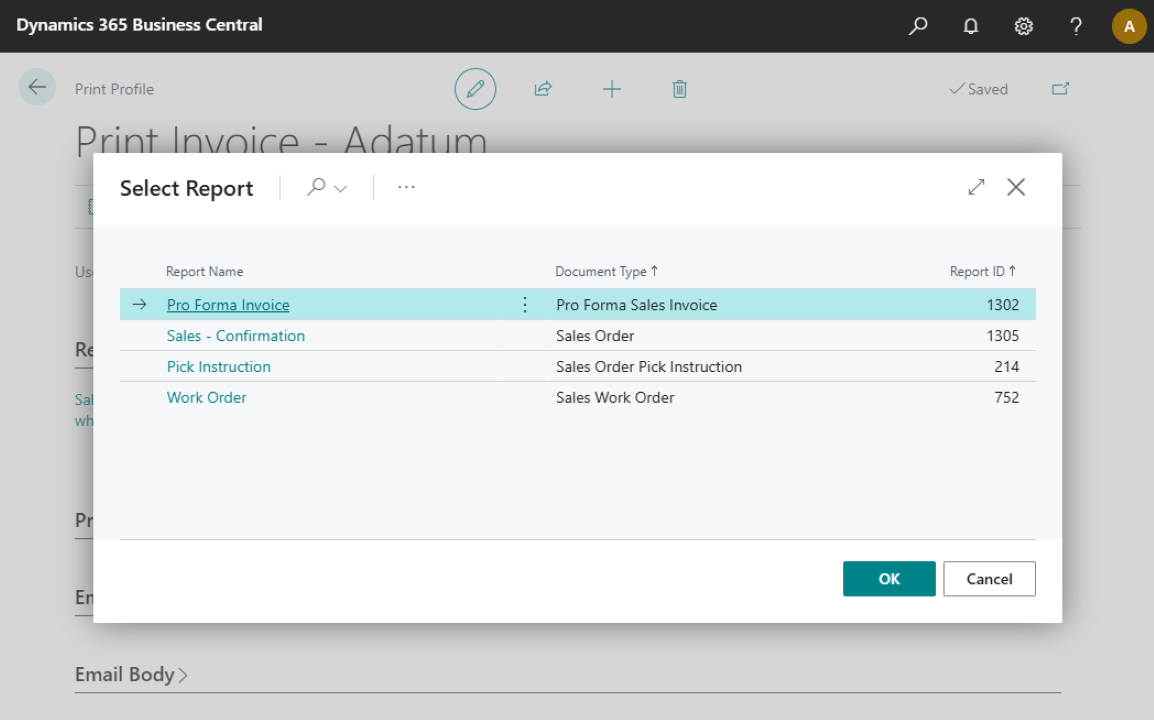
Task: Click the Sales Work Order cell
Action: pos(615,398)
